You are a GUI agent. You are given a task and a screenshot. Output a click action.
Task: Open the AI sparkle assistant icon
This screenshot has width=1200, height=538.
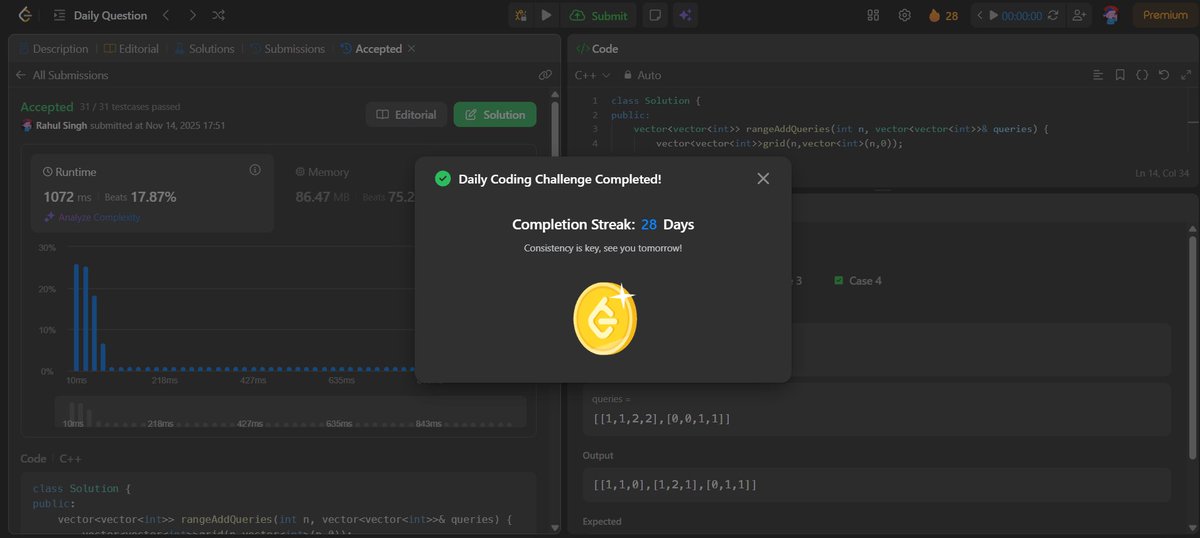tap(685, 15)
